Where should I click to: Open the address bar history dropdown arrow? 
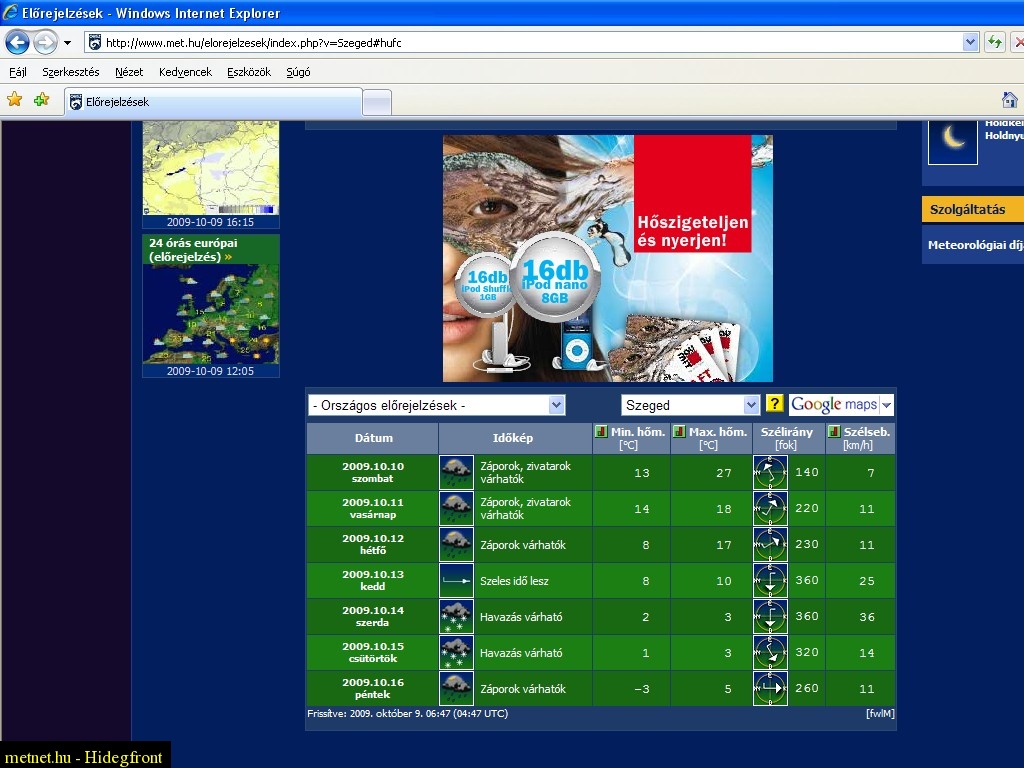[970, 42]
